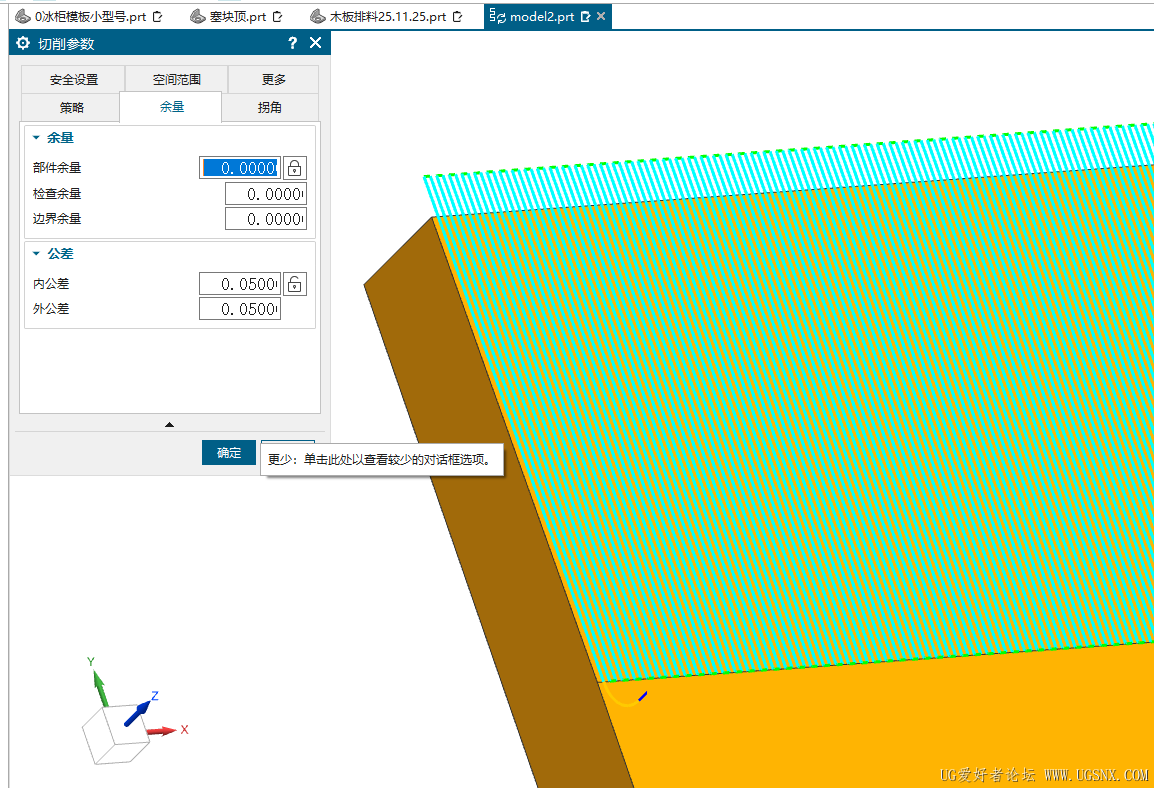Image resolution: width=1154 pixels, height=788 pixels.
Task: Open the 空间范围 tab
Action: click(177, 79)
